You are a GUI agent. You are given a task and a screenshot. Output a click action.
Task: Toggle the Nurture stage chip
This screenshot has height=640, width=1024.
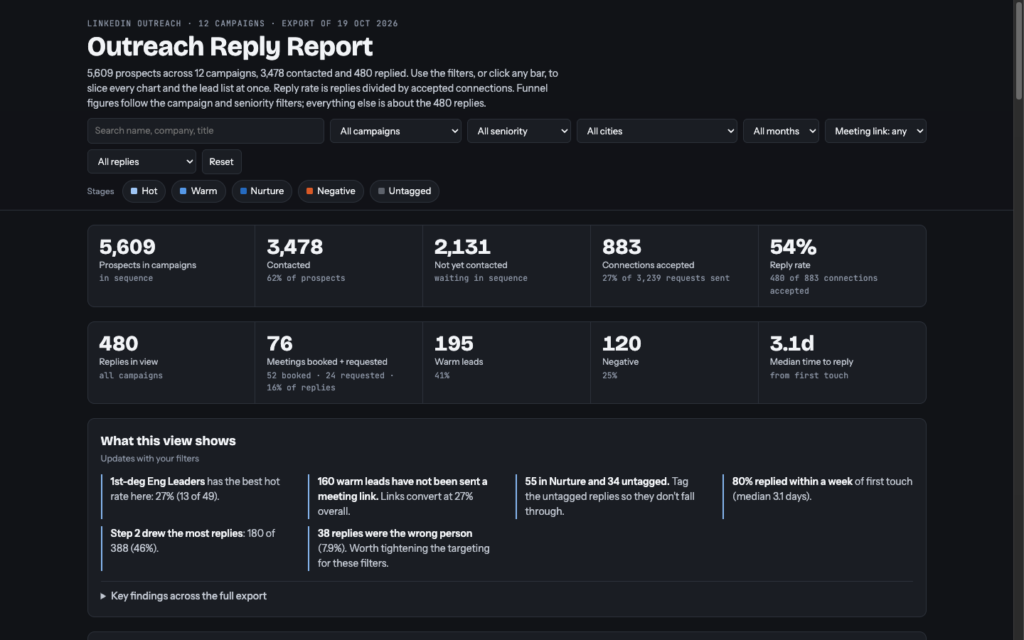pos(262,191)
